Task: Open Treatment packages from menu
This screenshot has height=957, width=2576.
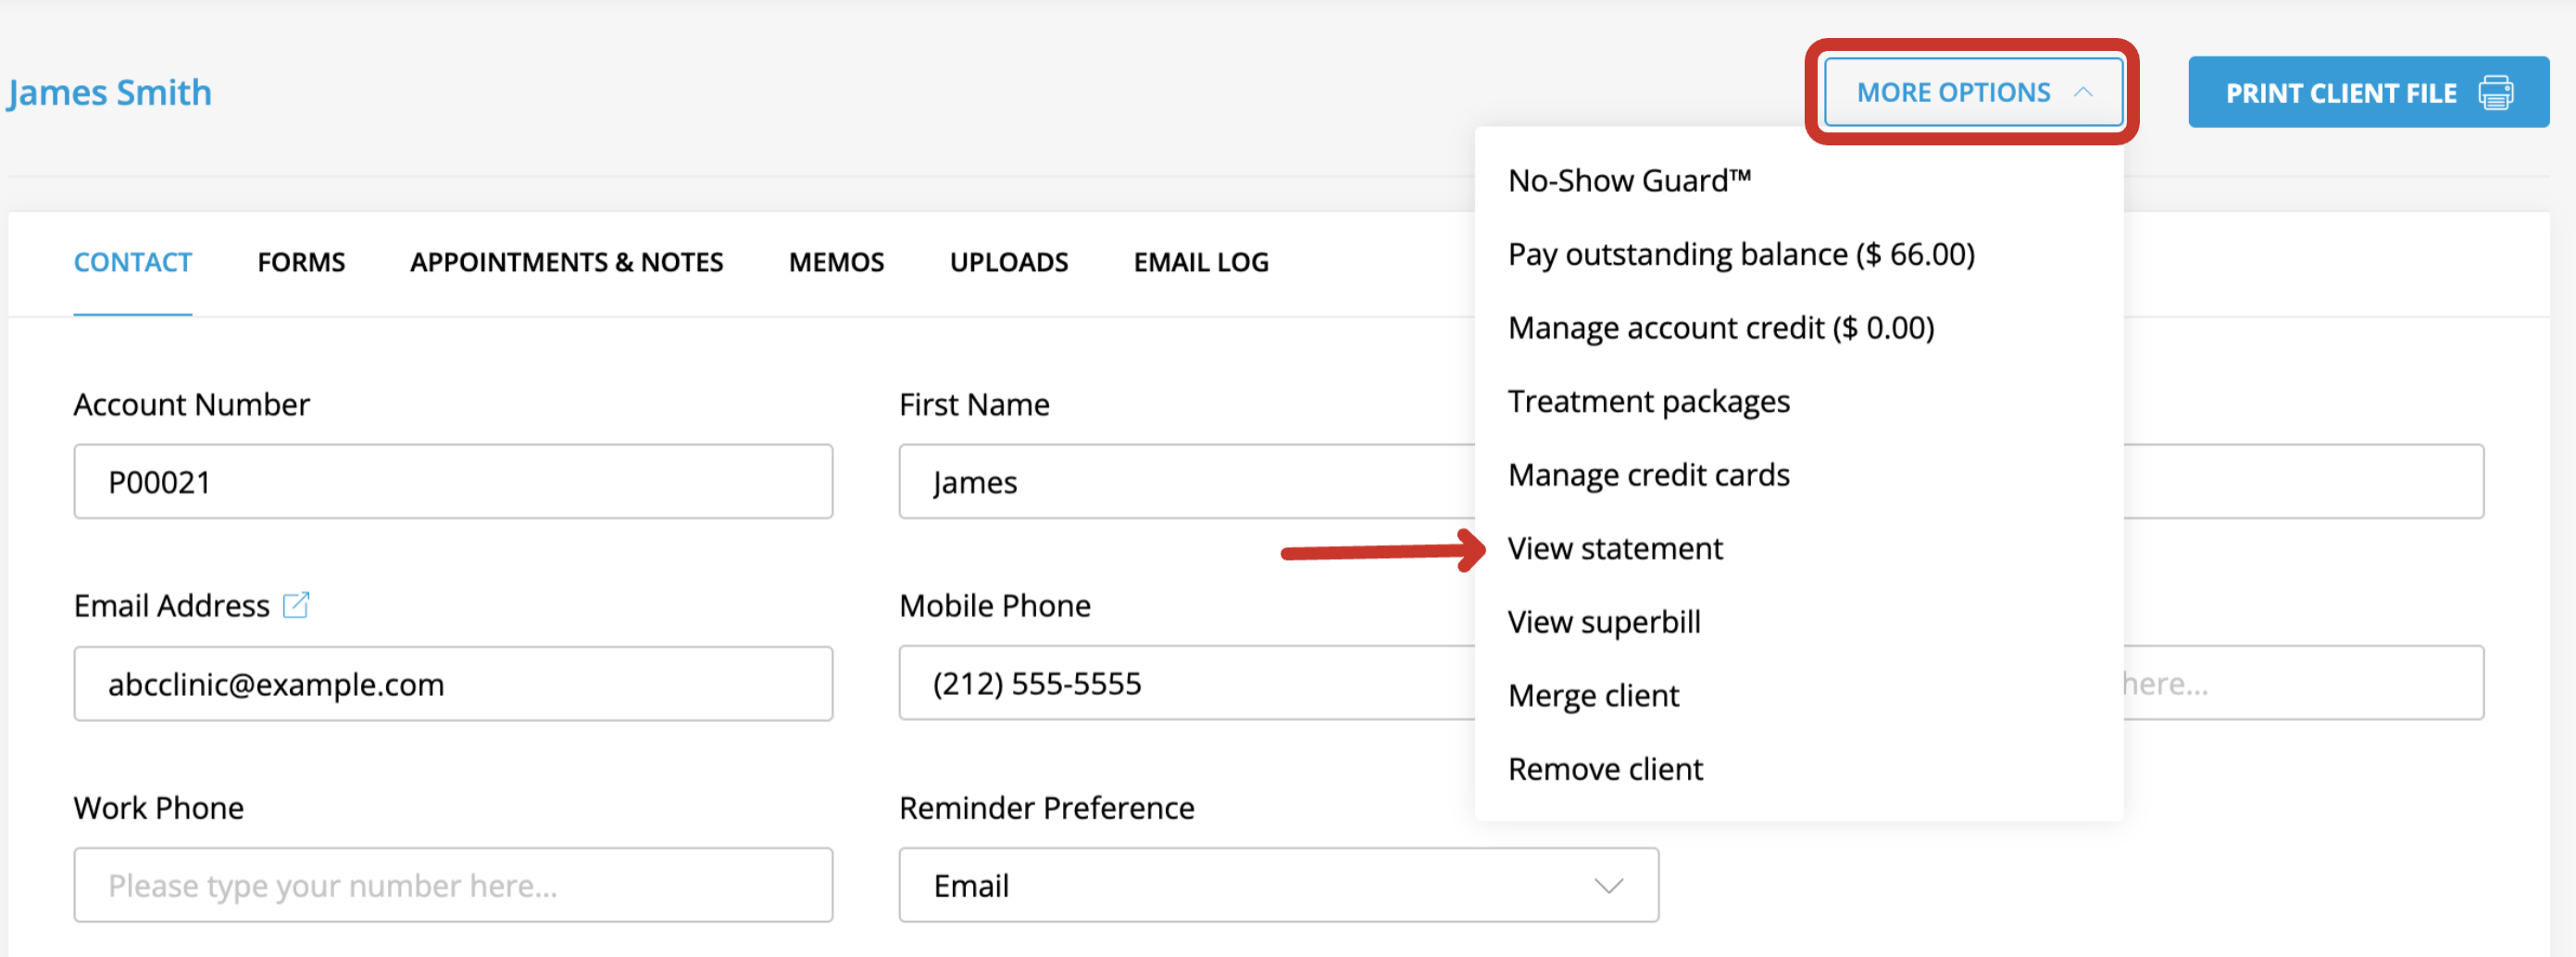Action: point(1649,401)
